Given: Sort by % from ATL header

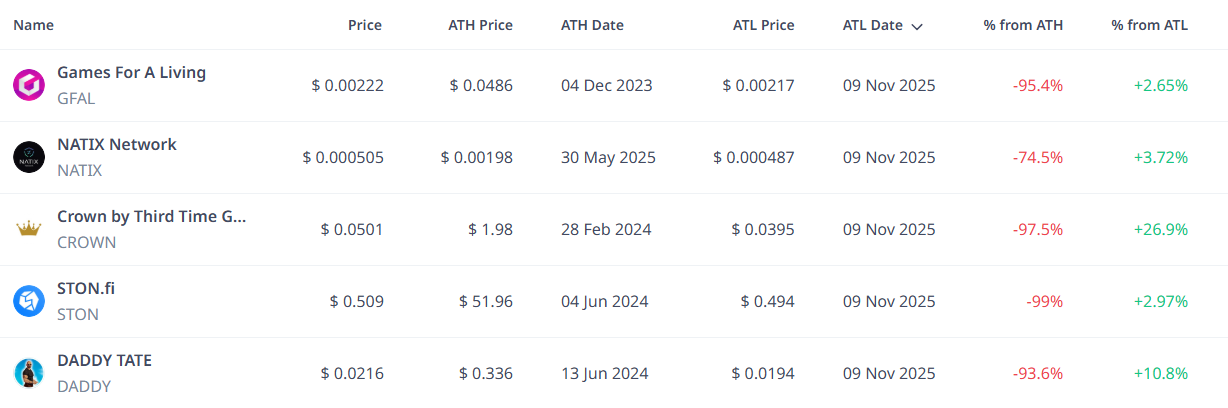Looking at the screenshot, I should tap(1149, 25).
